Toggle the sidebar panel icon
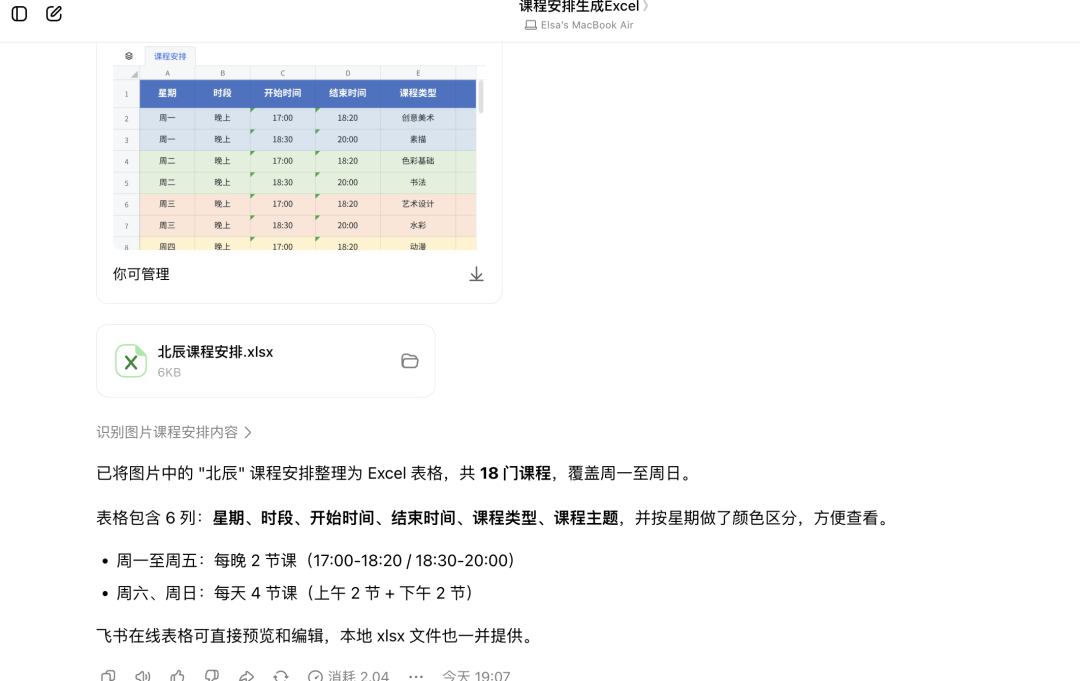The image size is (1080, 681). click(x=19, y=14)
